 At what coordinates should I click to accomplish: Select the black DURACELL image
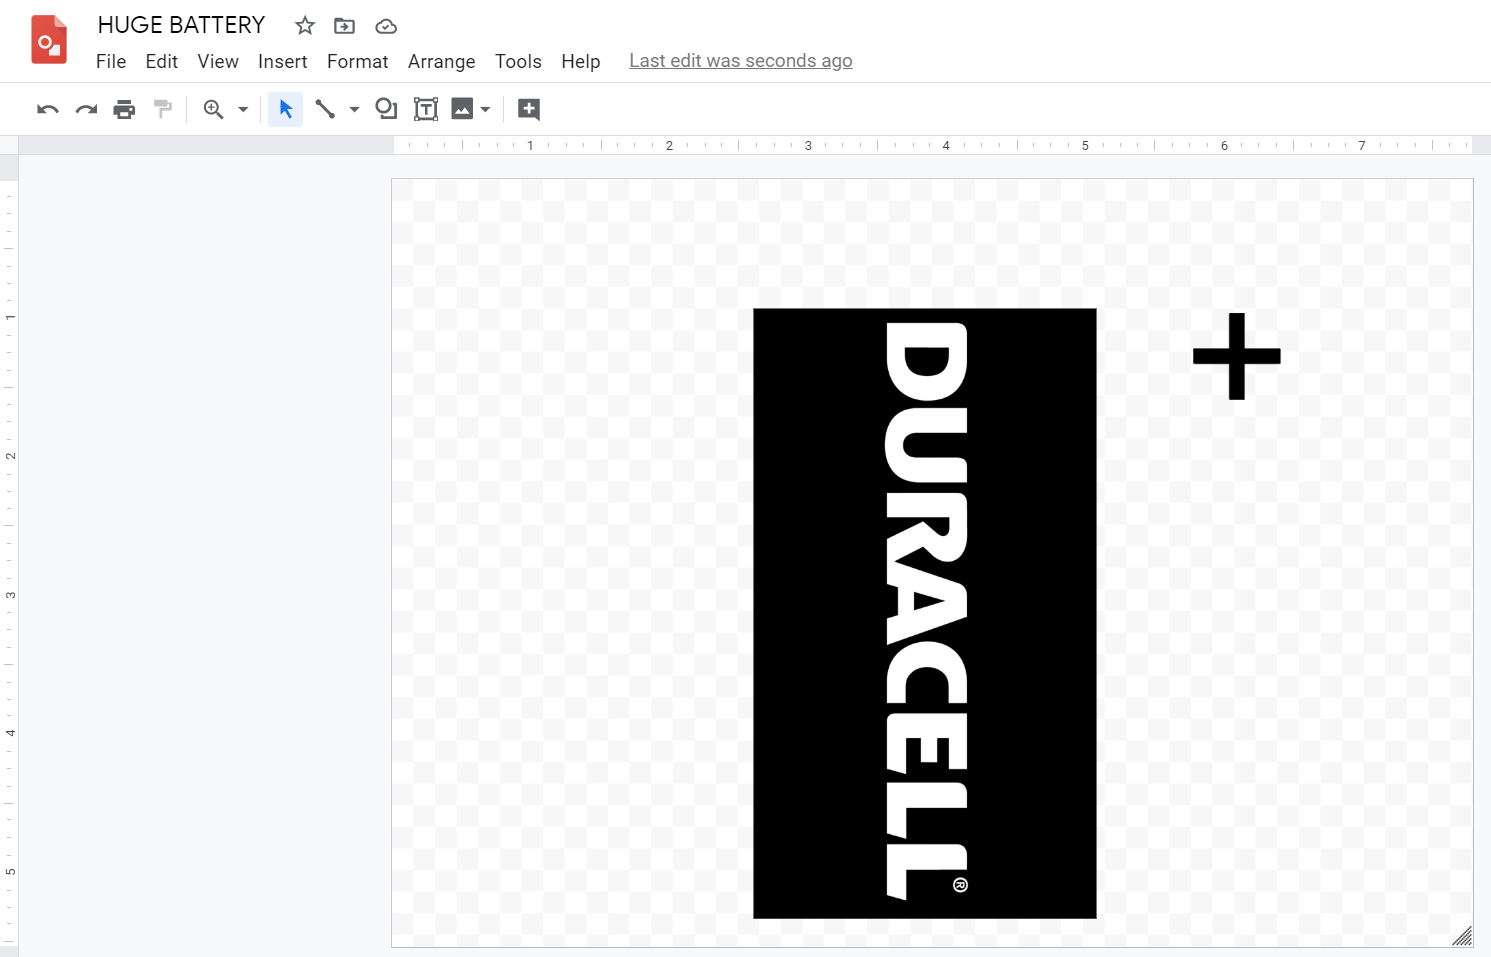(x=925, y=613)
